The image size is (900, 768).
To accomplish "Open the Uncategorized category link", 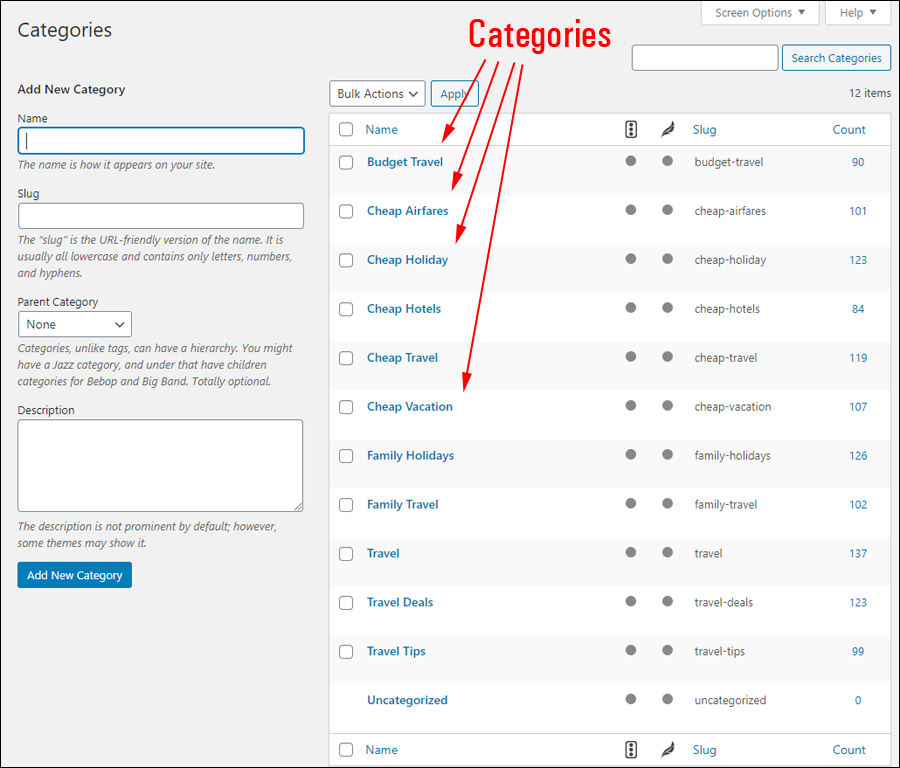I will click(x=407, y=700).
